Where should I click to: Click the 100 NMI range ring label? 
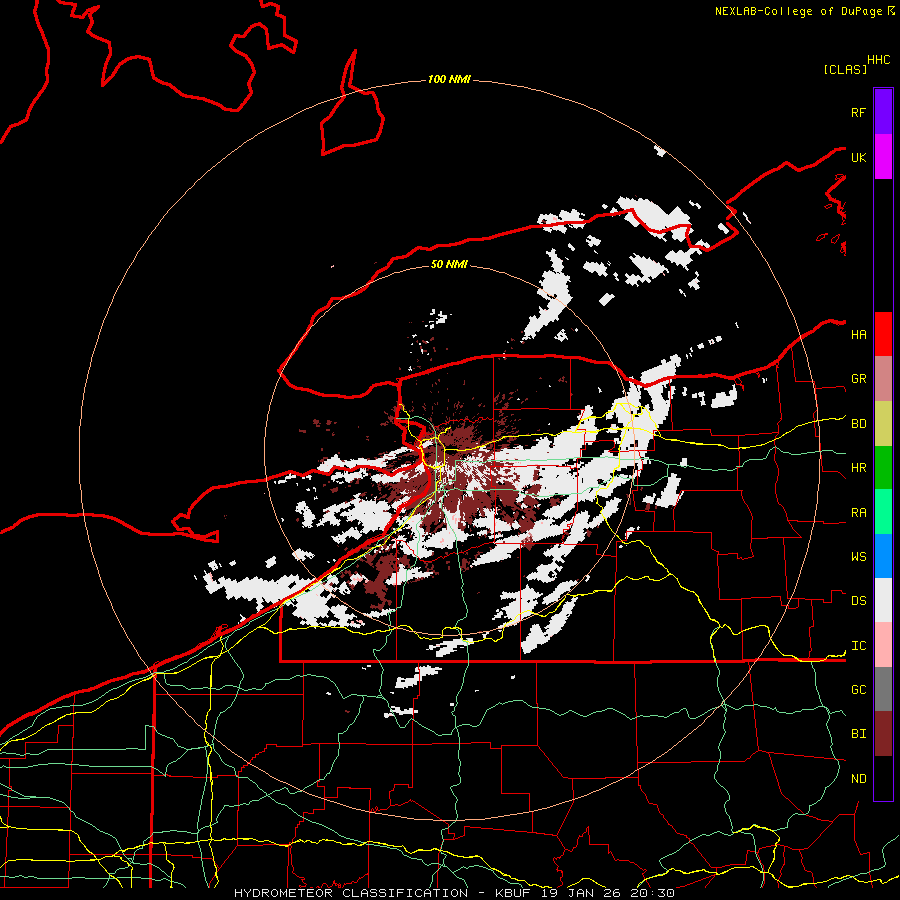(449, 79)
